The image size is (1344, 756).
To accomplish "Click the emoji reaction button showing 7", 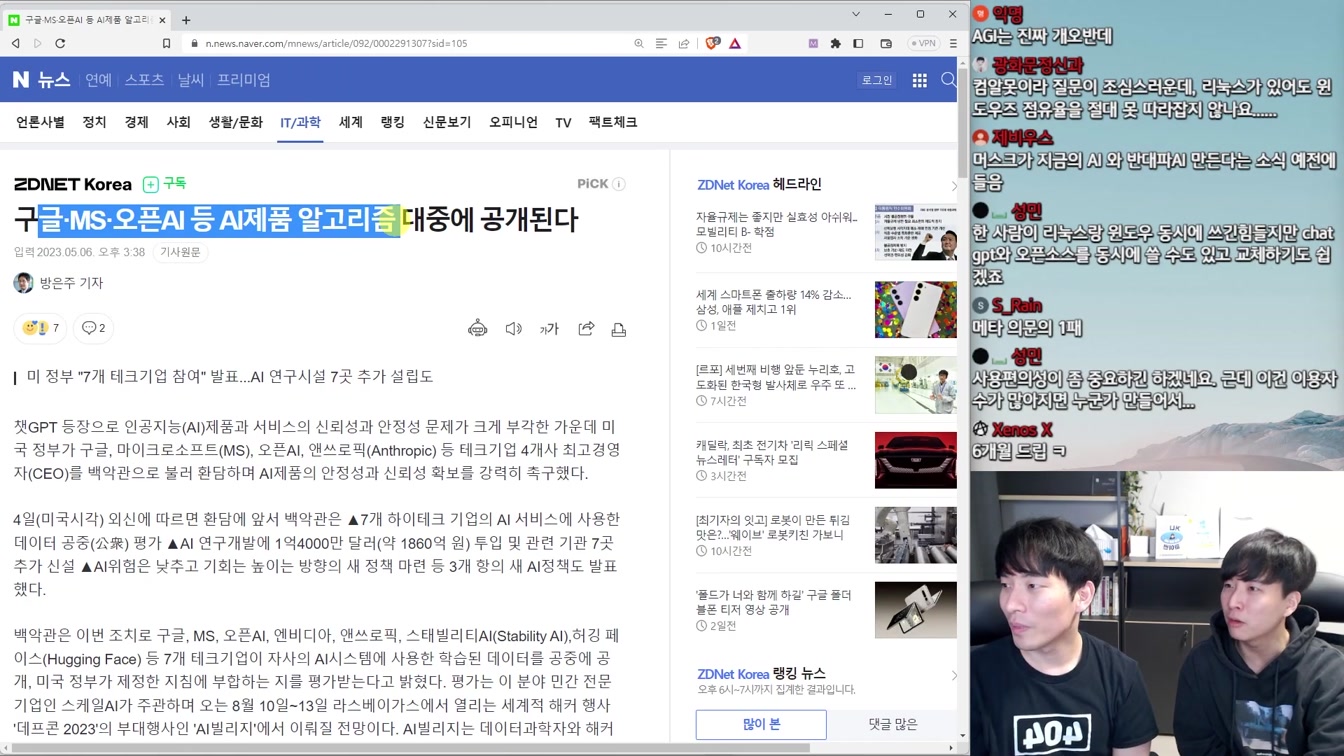I will [40, 328].
